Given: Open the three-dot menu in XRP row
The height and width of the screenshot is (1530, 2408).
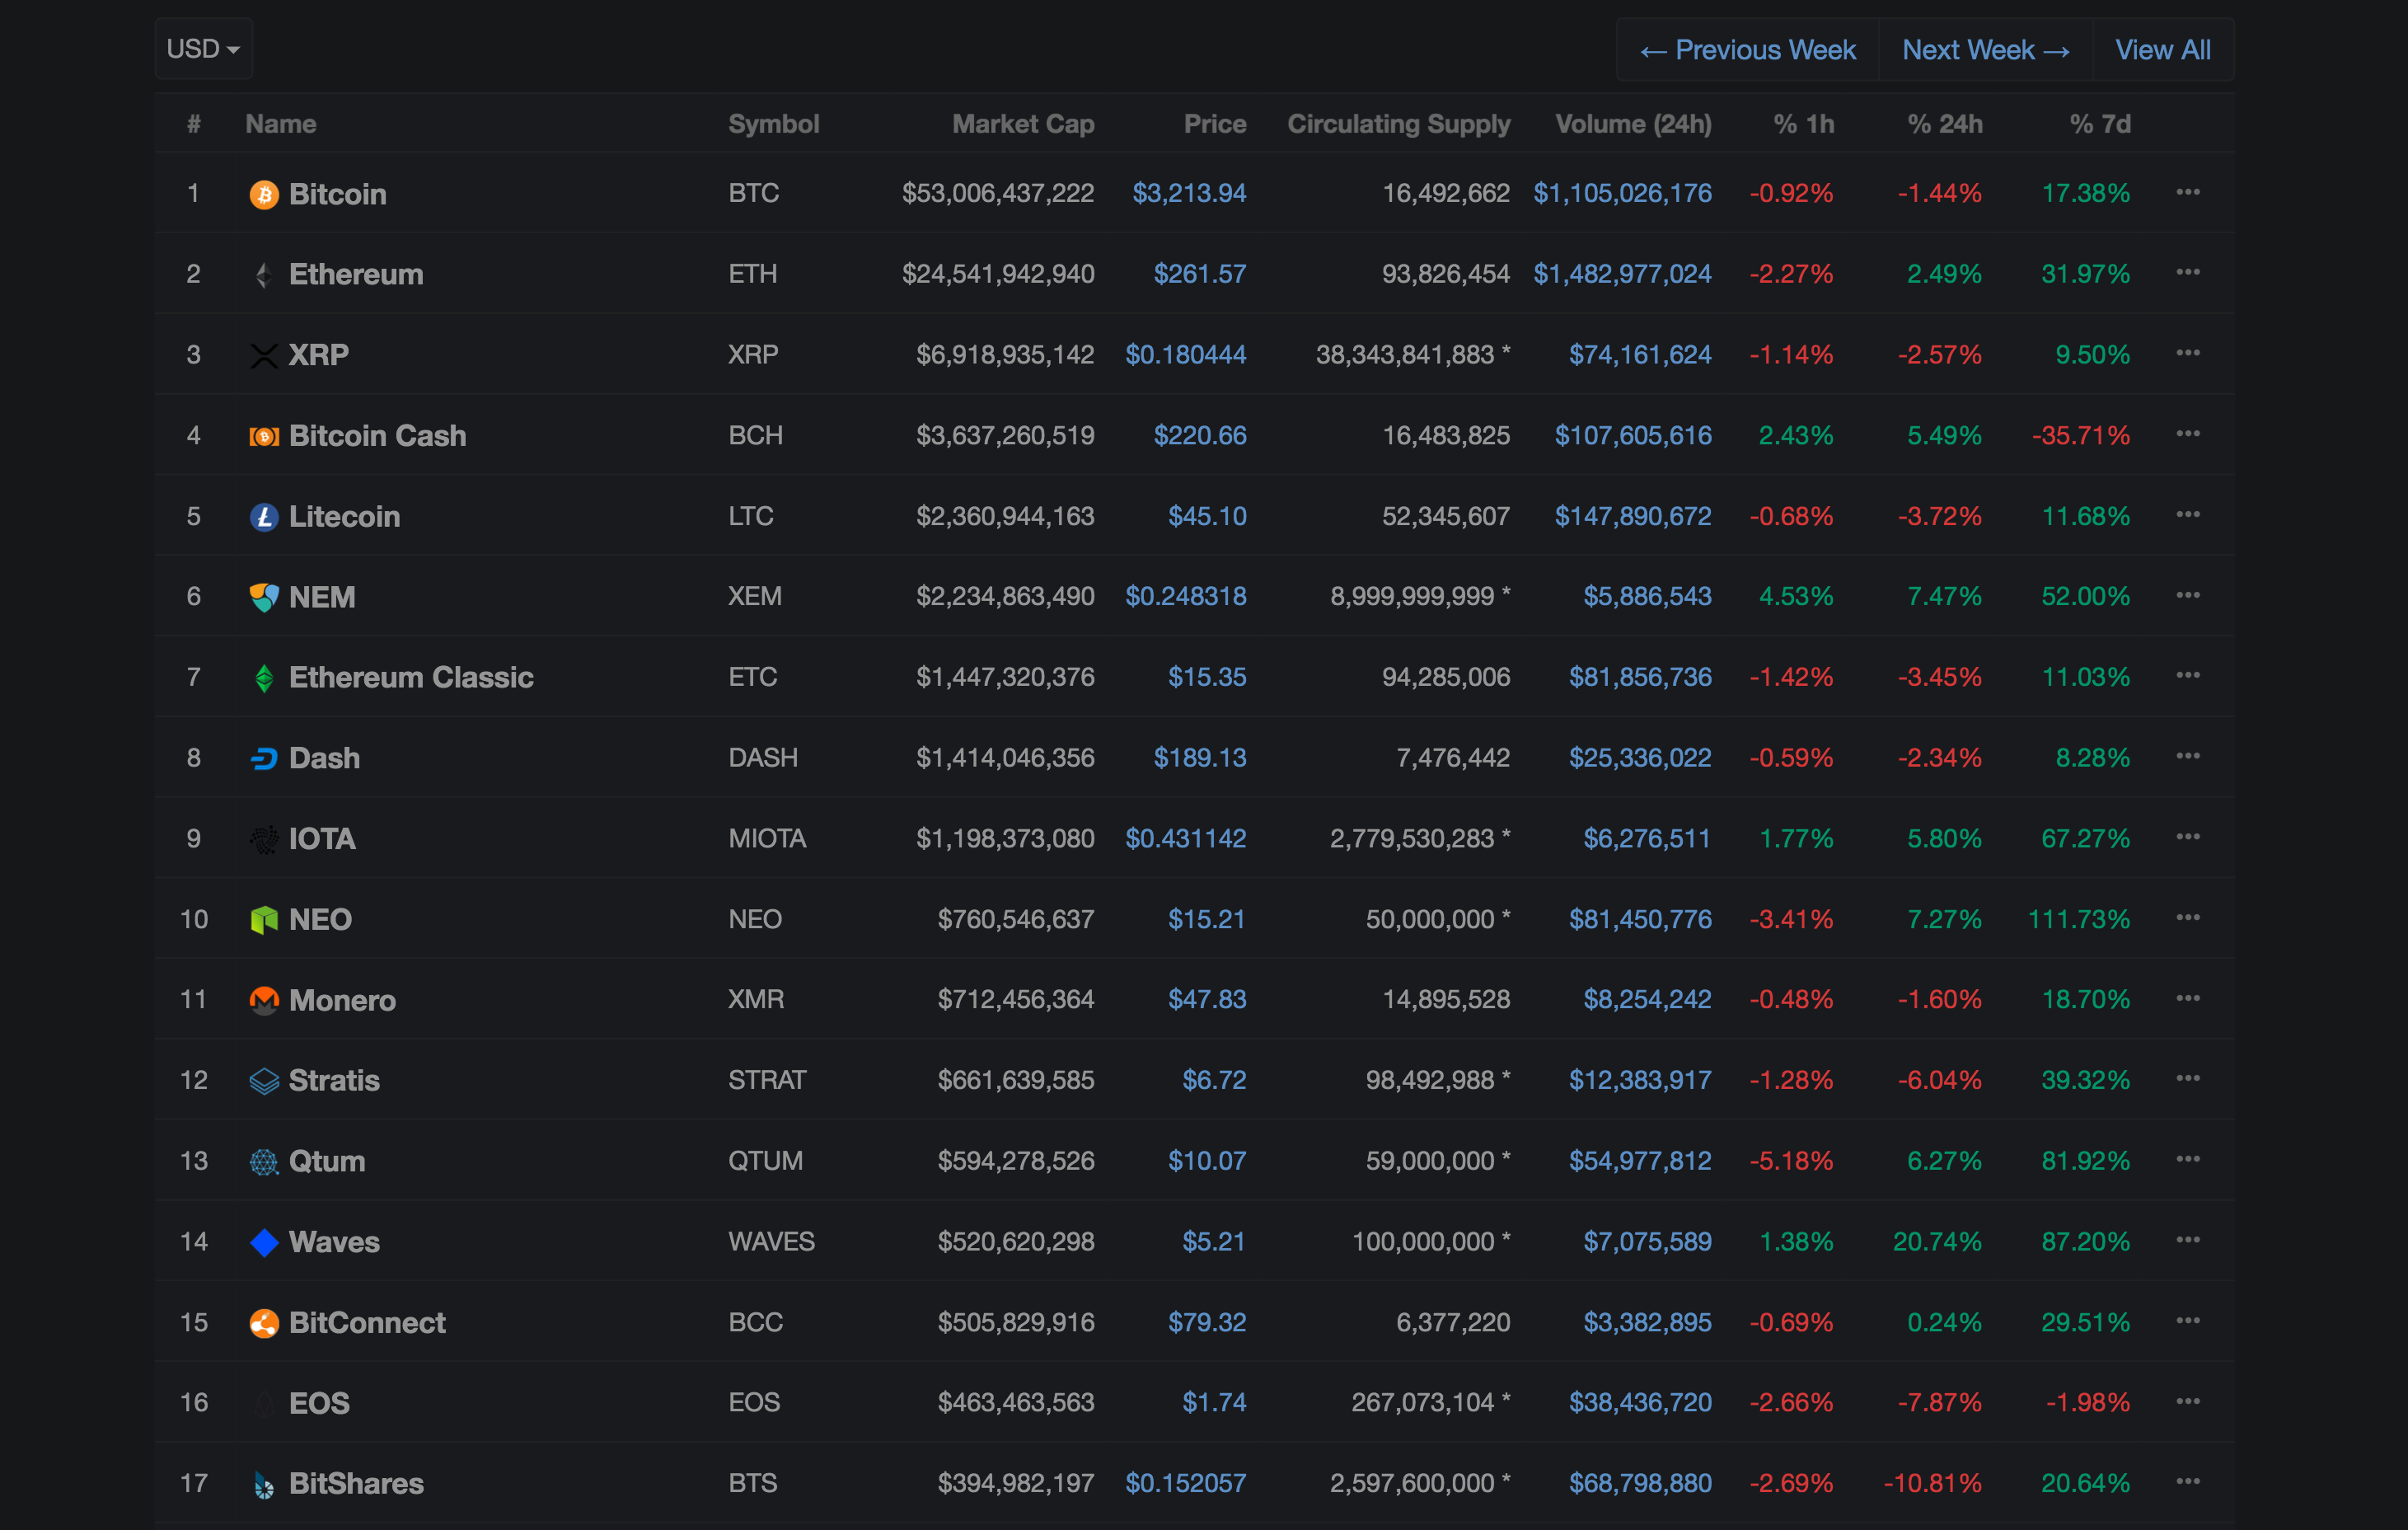Looking at the screenshot, I should coord(2187,353).
